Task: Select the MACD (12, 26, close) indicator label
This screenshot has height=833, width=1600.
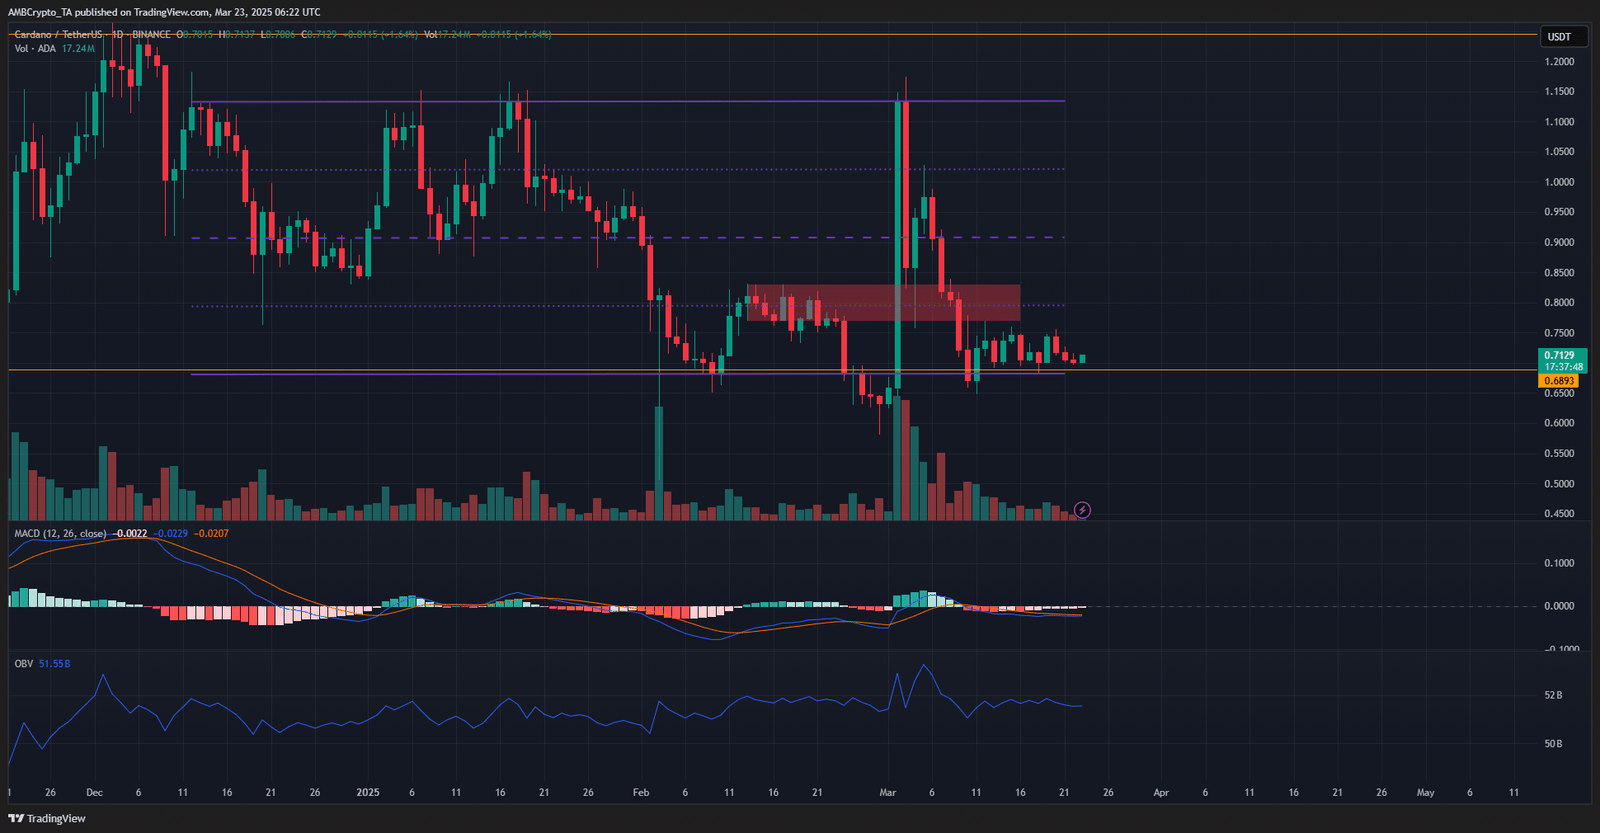Action: pos(60,534)
